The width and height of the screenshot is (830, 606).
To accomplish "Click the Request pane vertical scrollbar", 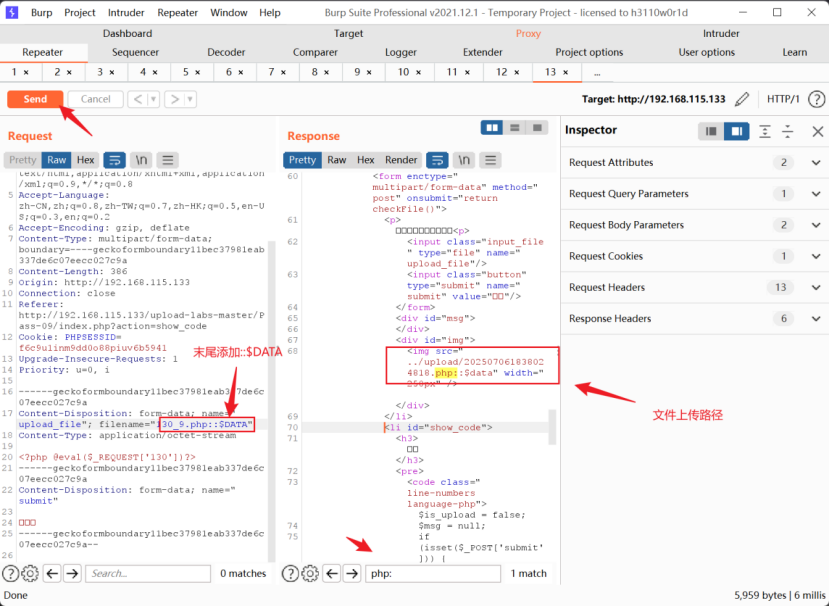I will pyautogui.click(x=272, y=401).
